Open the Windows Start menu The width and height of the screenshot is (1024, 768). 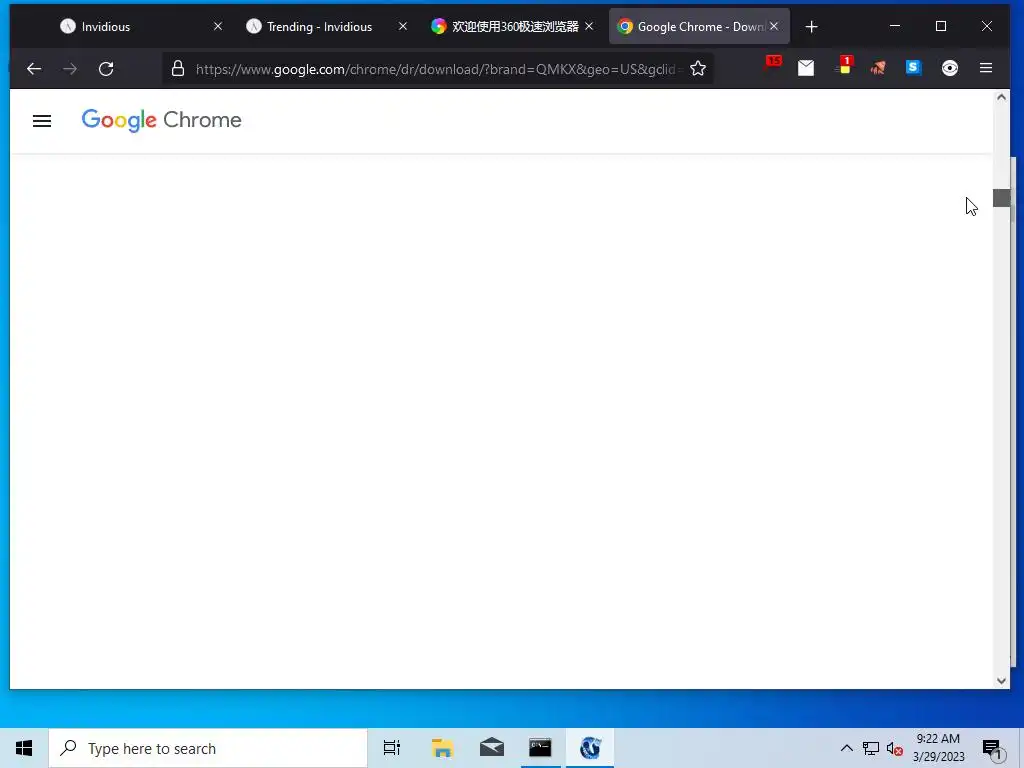tap(24, 748)
